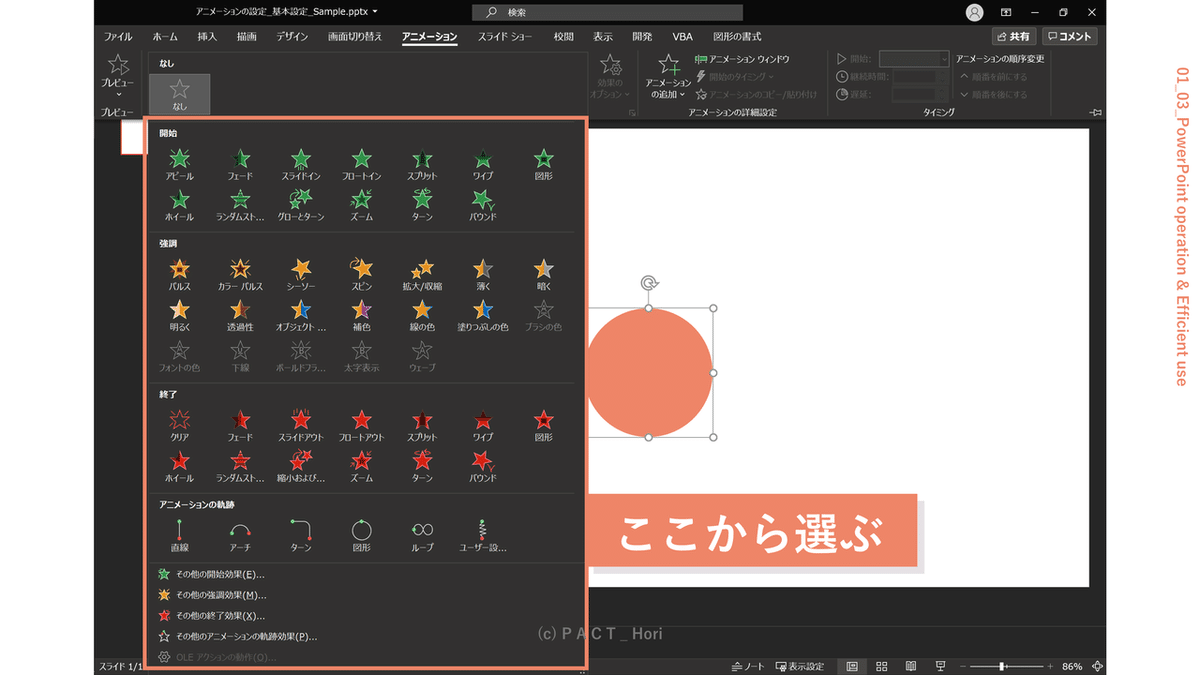Choose バウンド in the 終了 section
This screenshot has height=675, width=1200.
point(483,467)
